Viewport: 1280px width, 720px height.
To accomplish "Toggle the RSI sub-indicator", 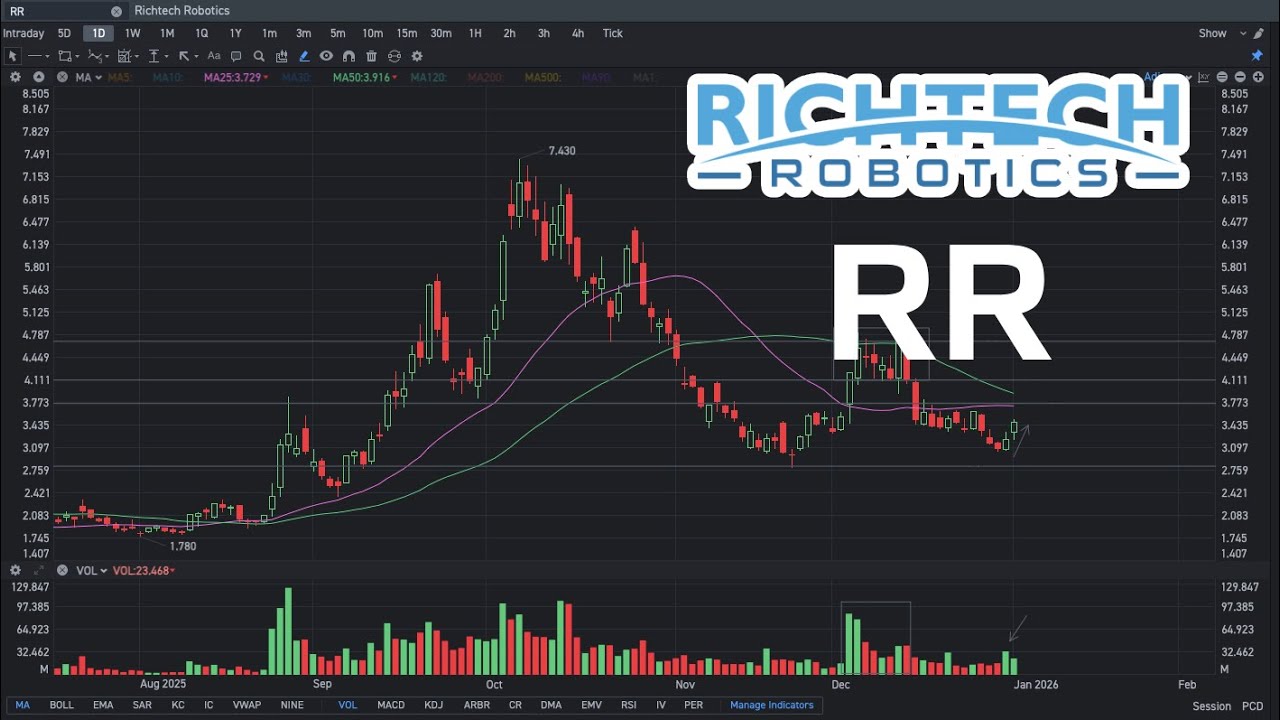I will (x=629, y=705).
